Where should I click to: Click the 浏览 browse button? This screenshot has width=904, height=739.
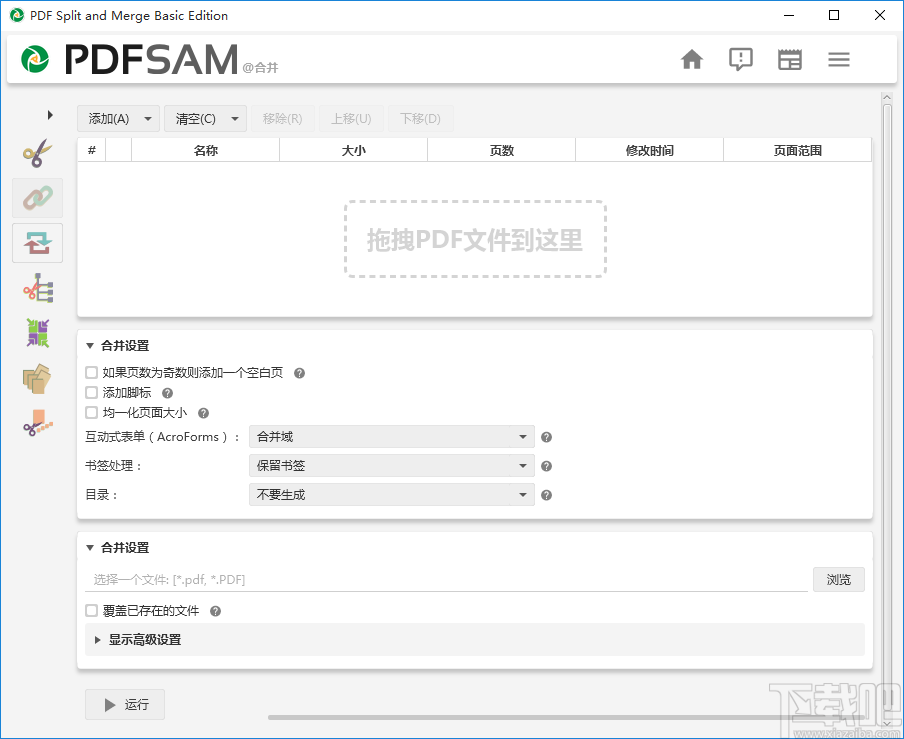pos(838,579)
